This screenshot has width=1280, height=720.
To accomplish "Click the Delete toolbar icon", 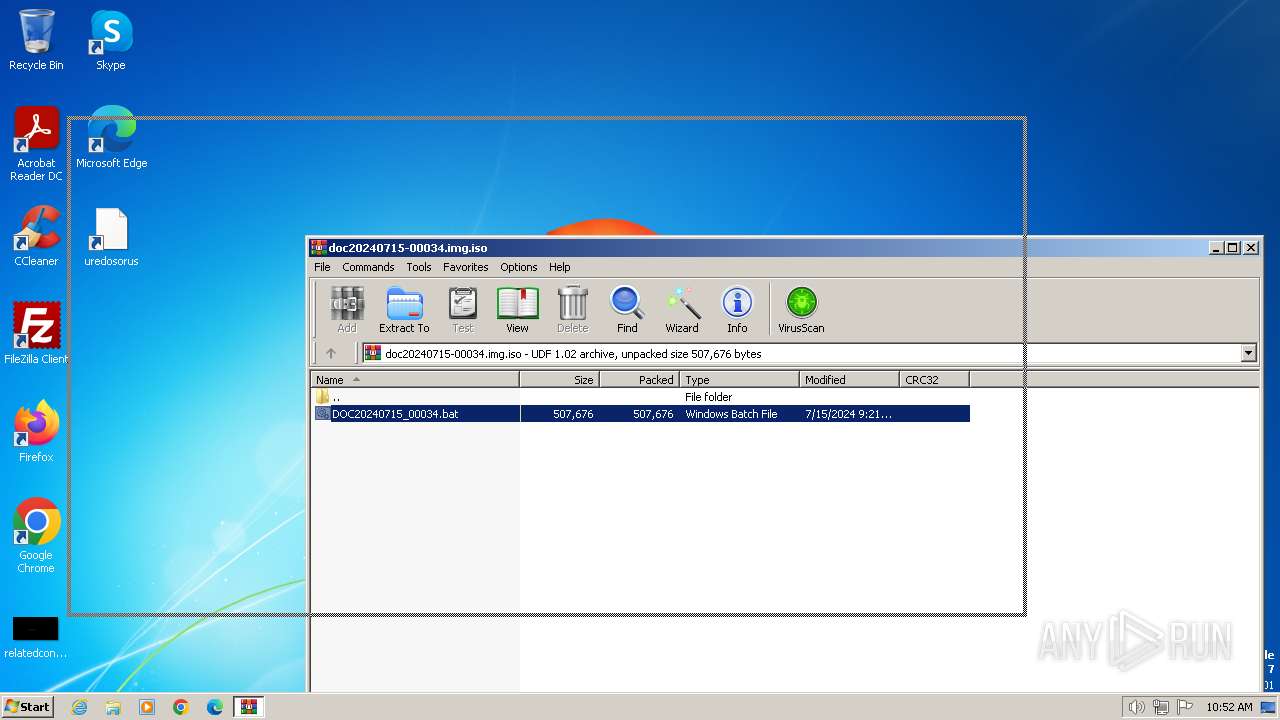I will 572,309.
